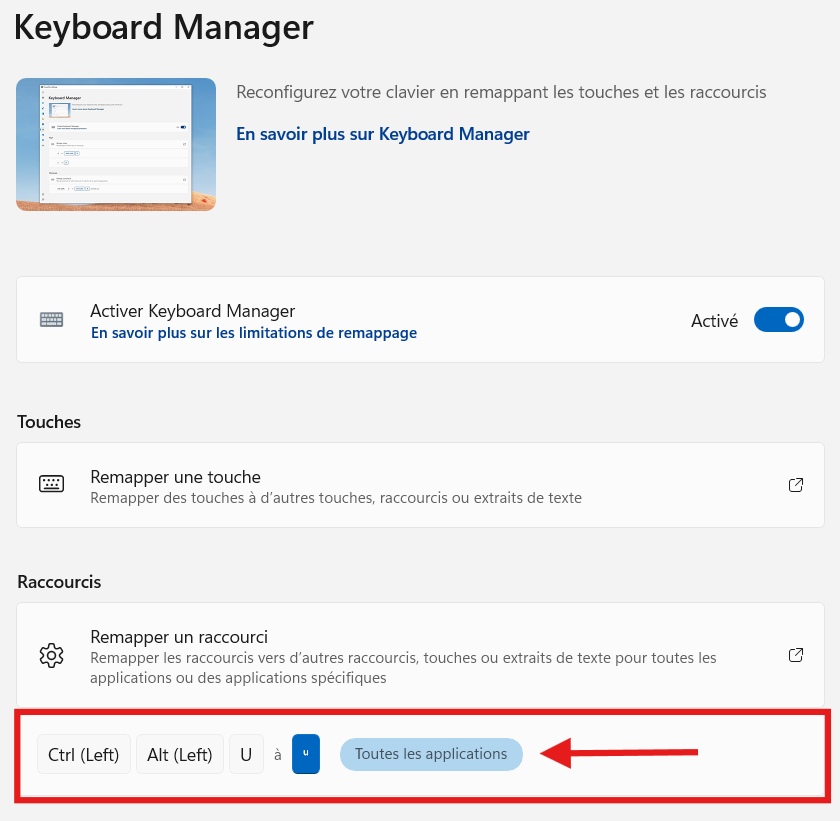Click the keyboard icon in Remapper une touche
Screen dimensions: 840x821
click(52, 485)
